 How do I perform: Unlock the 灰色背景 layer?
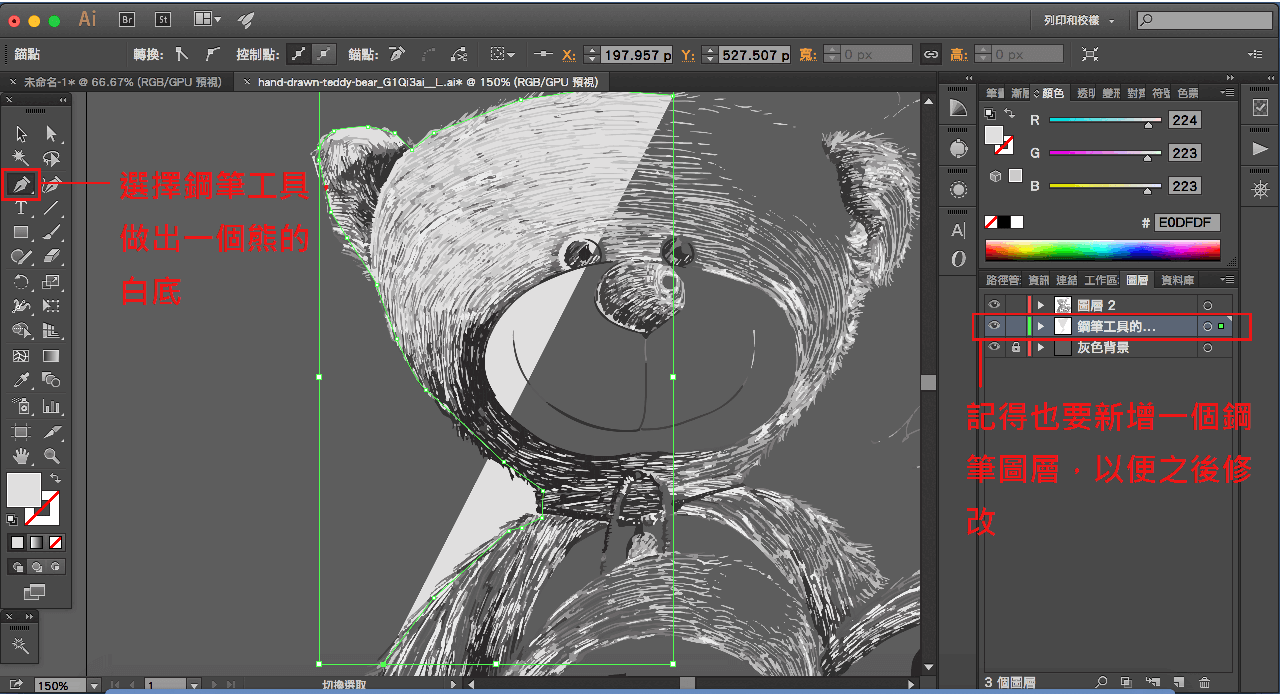(x=1016, y=348)
